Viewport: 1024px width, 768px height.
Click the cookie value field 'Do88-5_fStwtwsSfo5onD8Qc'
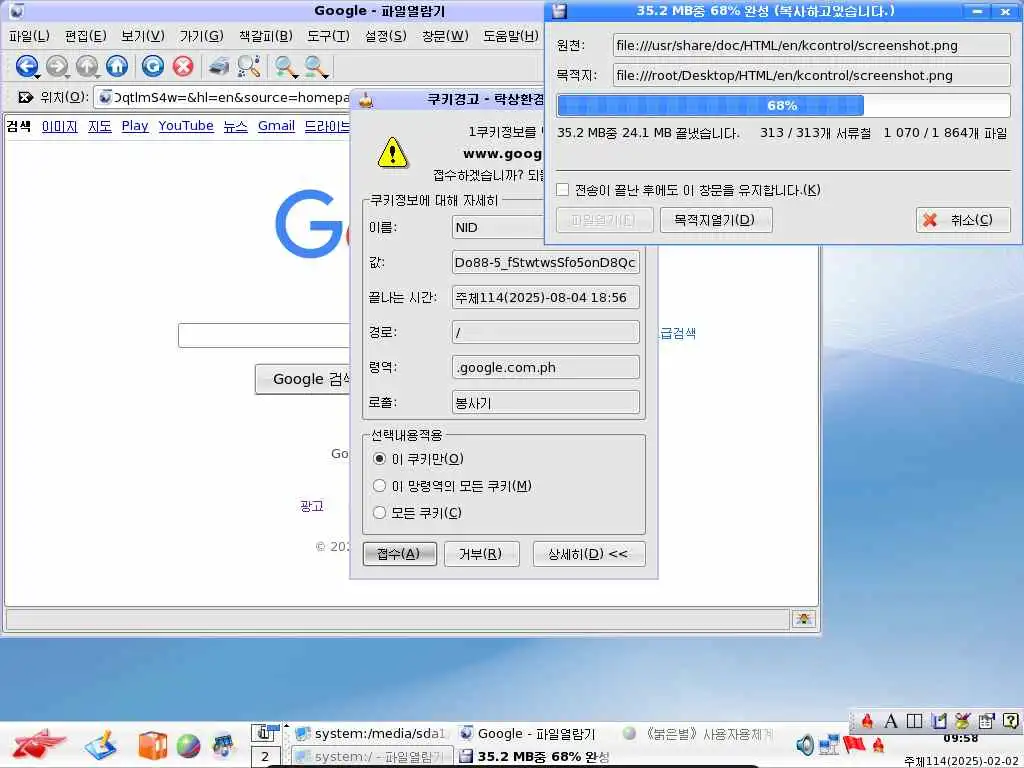[545, 263]
